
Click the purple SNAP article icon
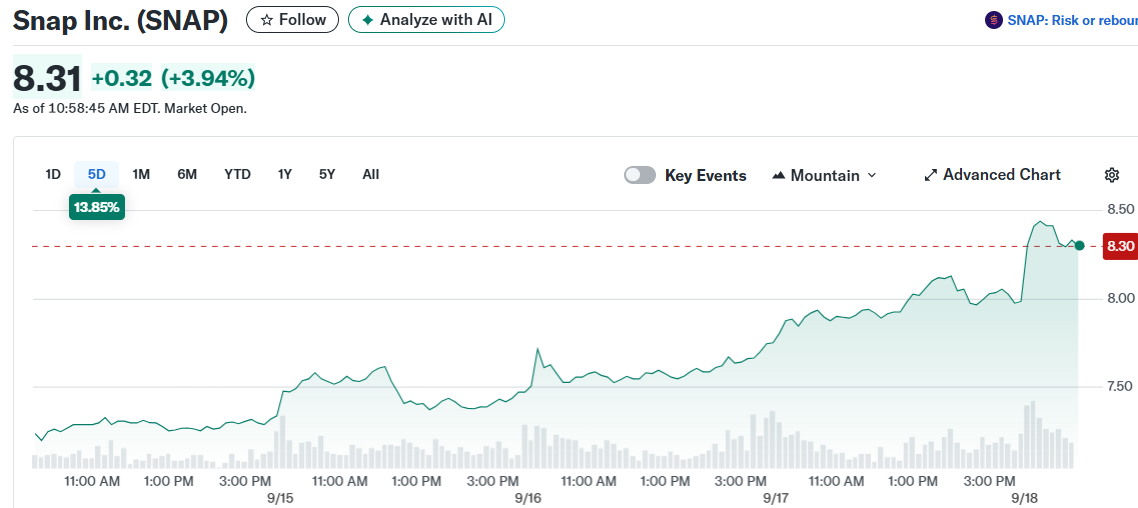point(993,20)
